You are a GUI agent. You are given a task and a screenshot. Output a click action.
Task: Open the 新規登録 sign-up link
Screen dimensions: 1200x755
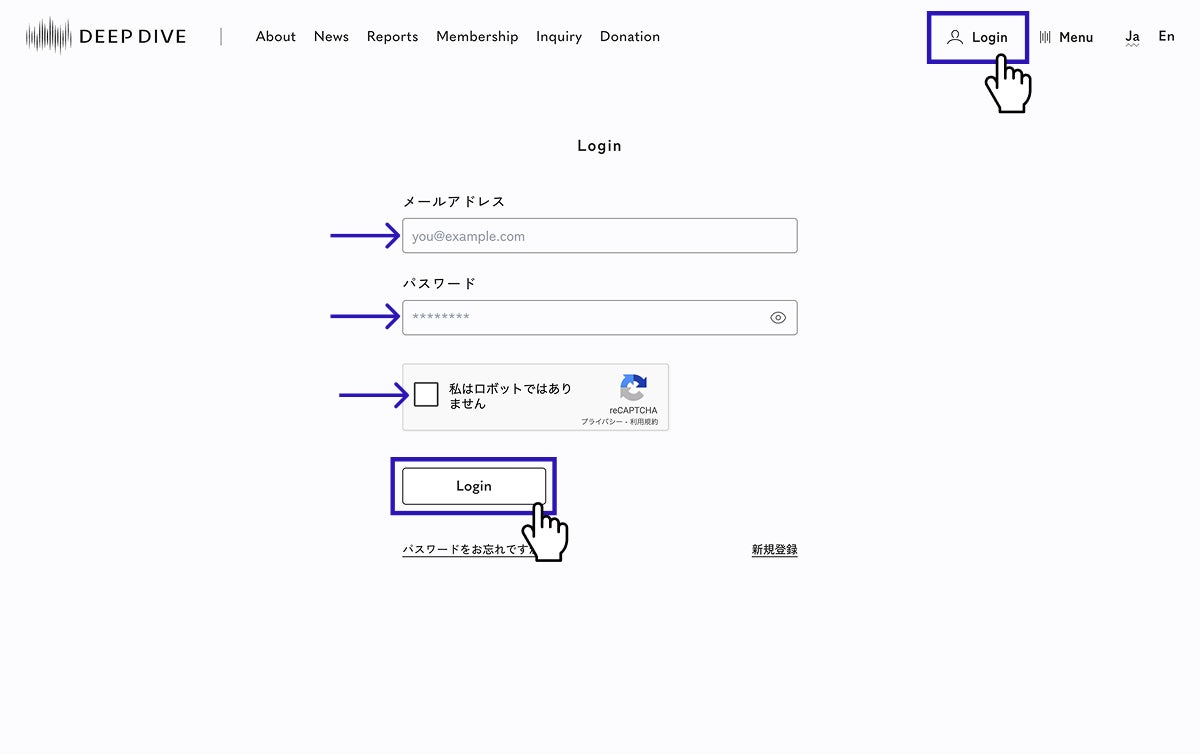(x=774, y=550)
